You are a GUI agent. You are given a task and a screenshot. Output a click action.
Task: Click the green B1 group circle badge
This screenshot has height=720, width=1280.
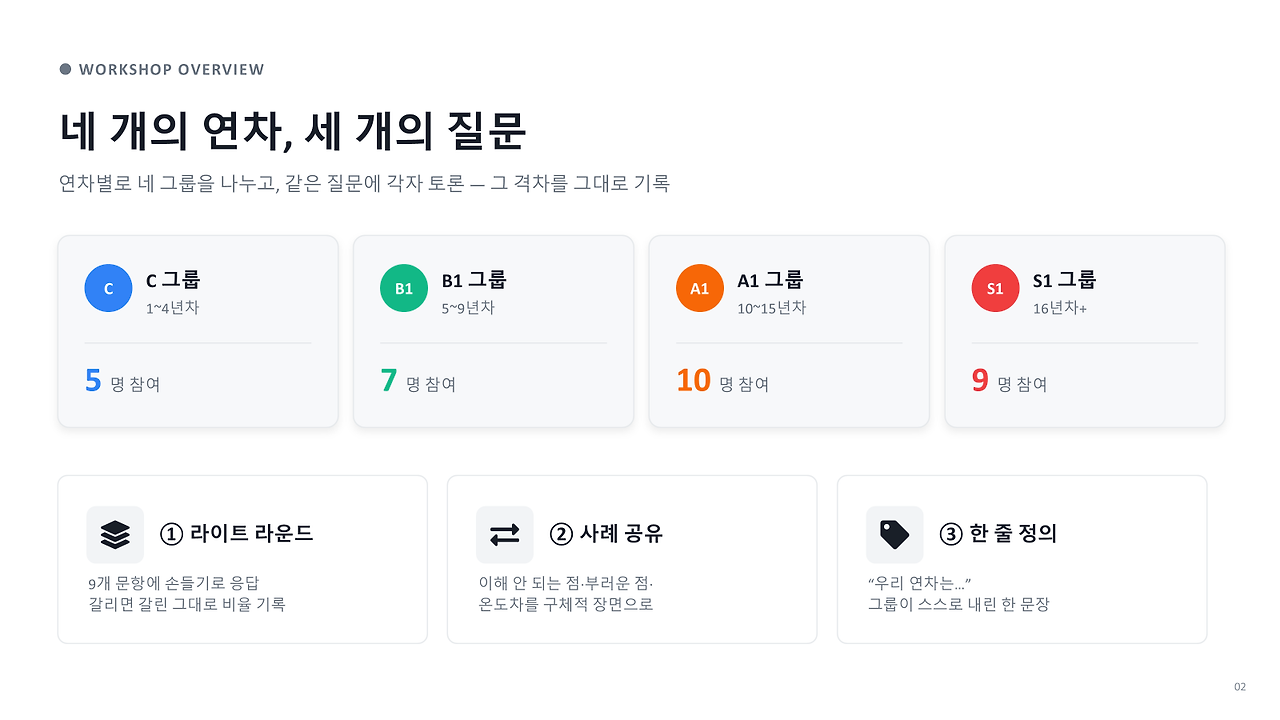coord(404,288)
